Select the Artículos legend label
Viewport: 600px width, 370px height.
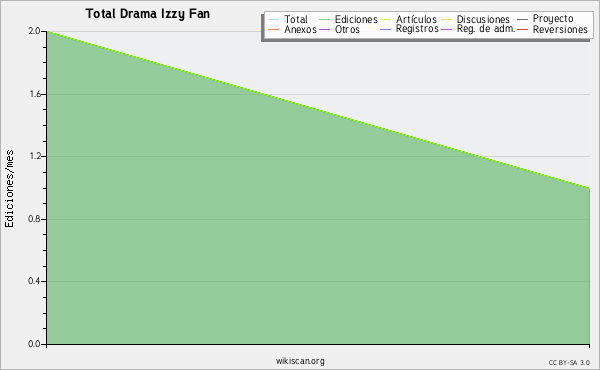416,19
